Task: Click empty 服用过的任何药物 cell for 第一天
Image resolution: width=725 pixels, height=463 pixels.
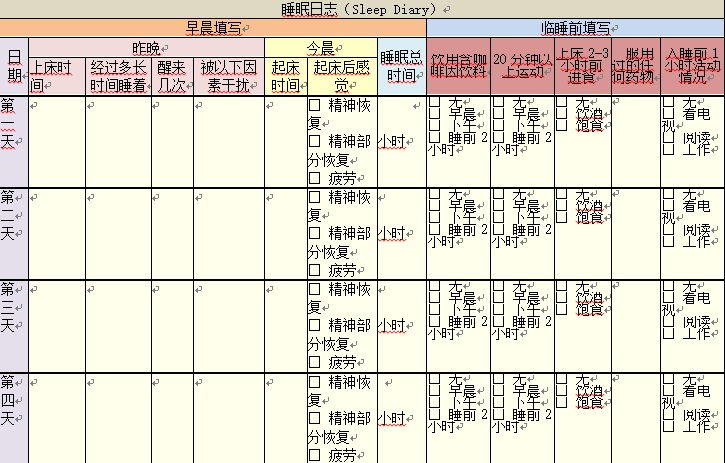Action: 636,142
